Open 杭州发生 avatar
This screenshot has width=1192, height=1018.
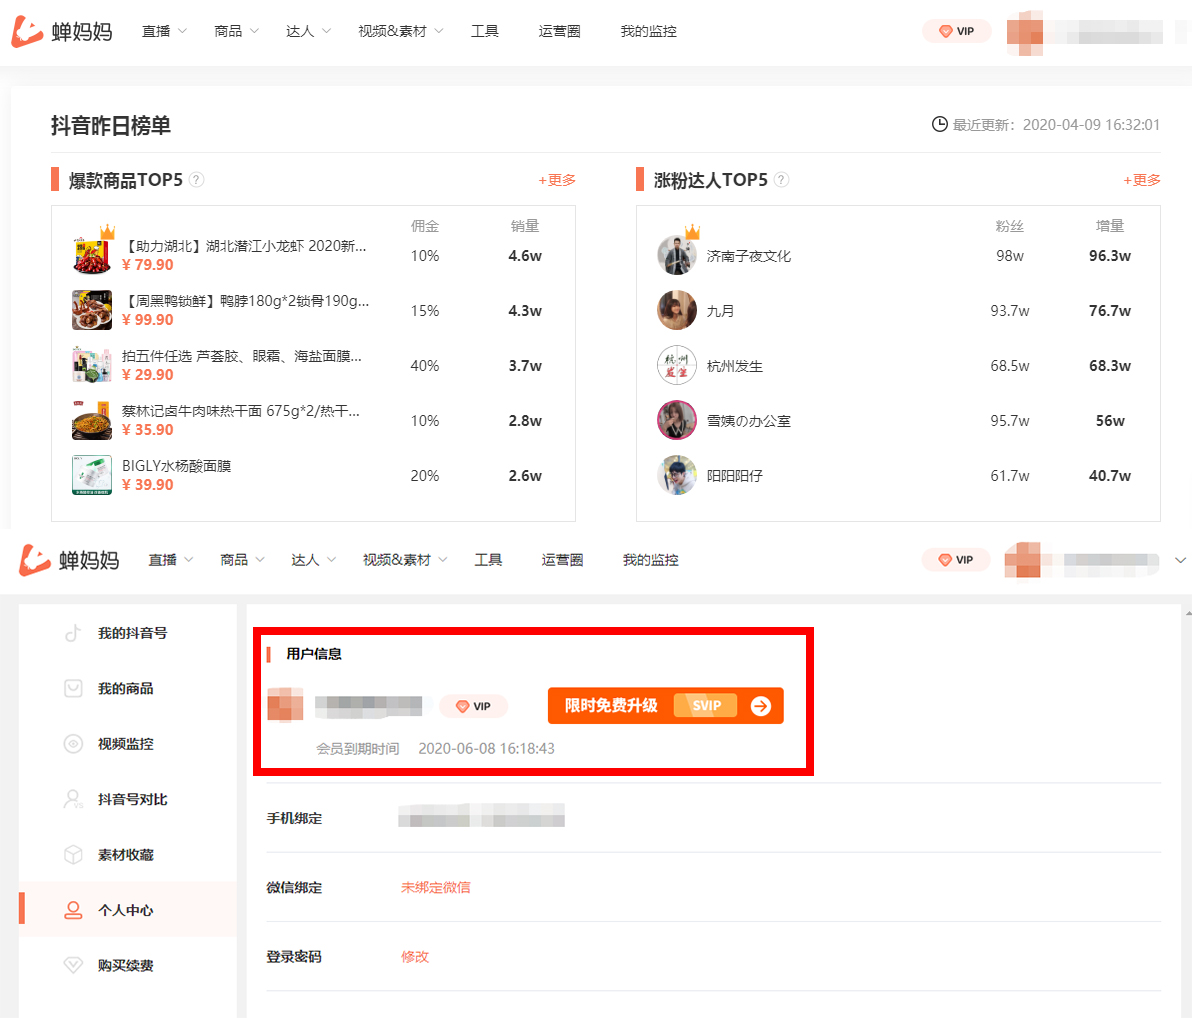click(x=677, y=366)
